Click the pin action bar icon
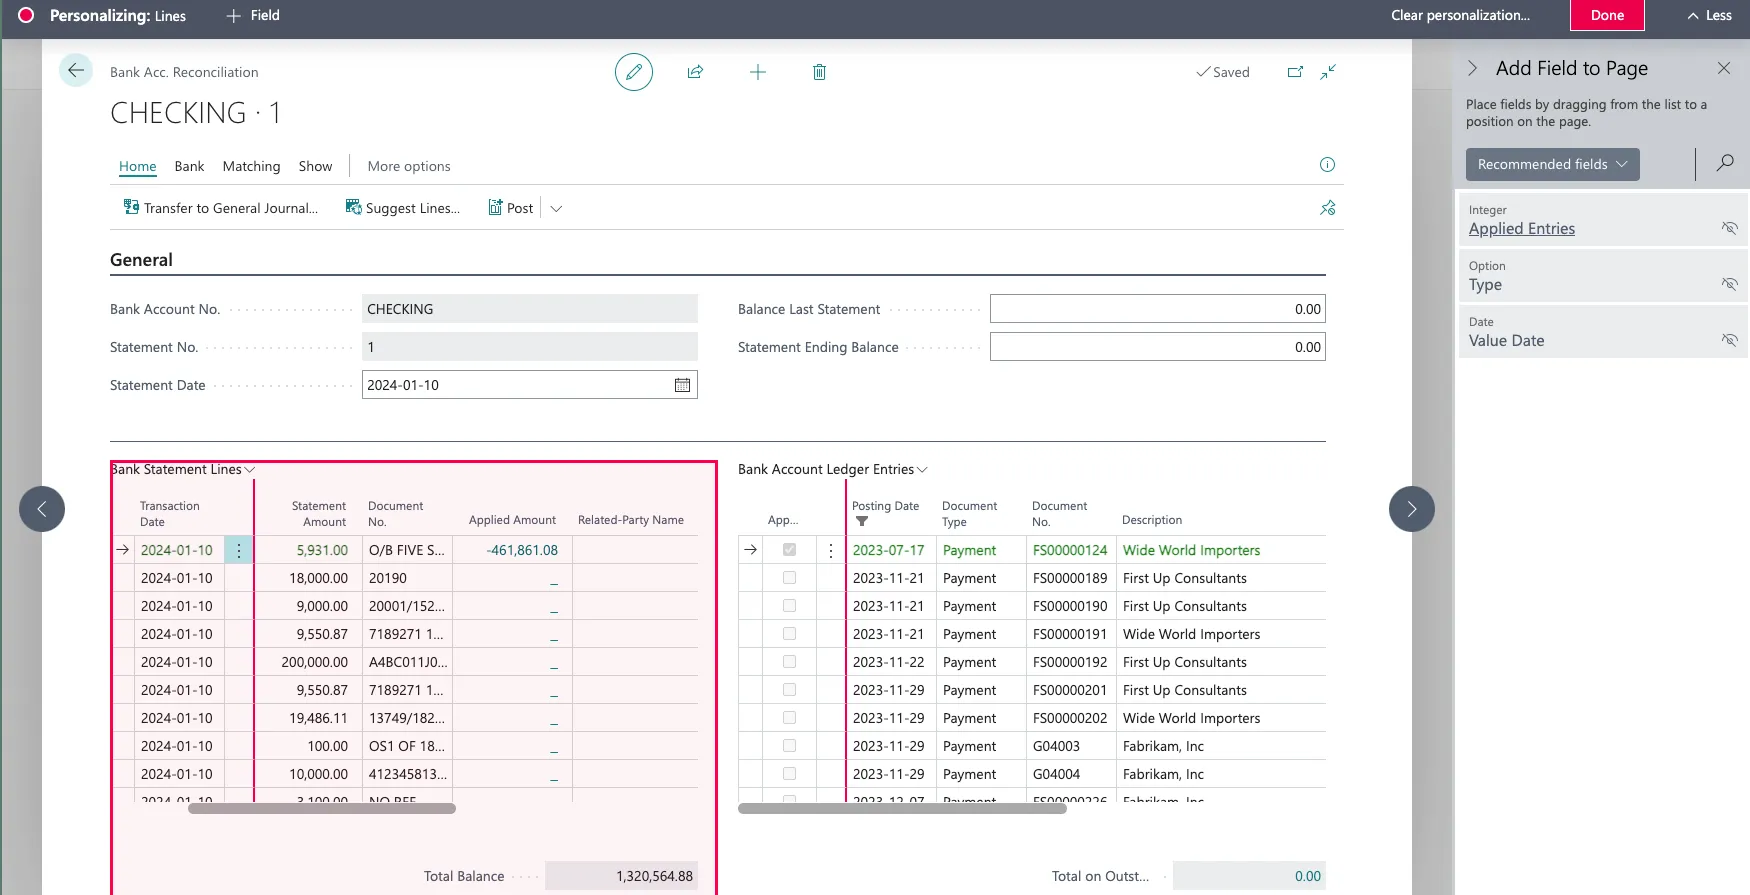 pyautogui.click(x=1327, y=208)
